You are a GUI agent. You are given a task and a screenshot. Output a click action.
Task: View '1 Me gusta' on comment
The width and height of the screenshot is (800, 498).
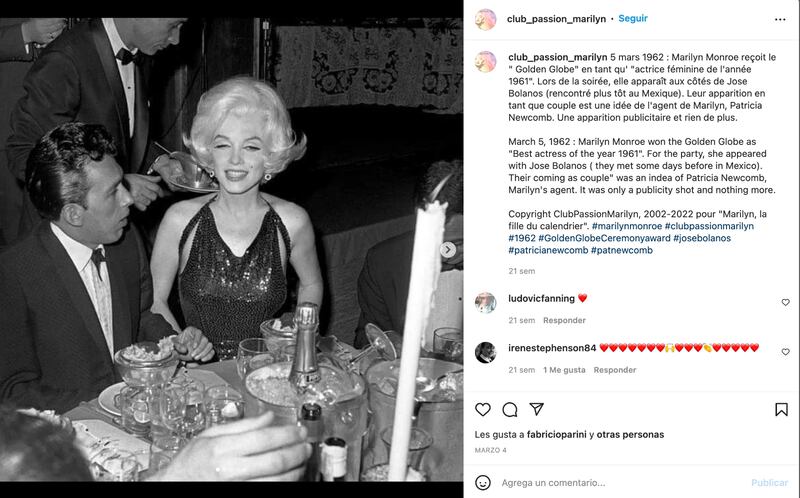coord(564,370)
